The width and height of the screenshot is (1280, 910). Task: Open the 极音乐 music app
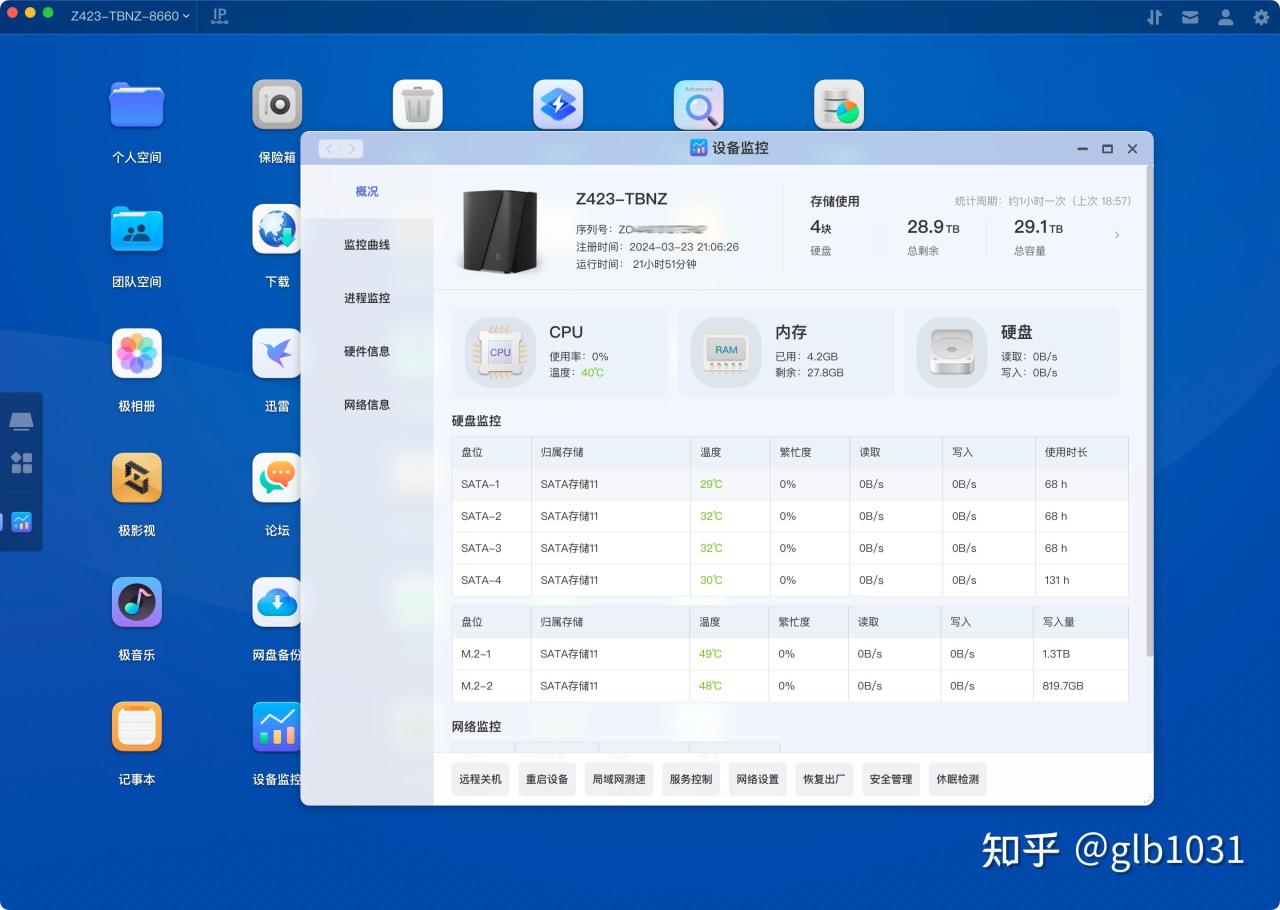point(137,602)
